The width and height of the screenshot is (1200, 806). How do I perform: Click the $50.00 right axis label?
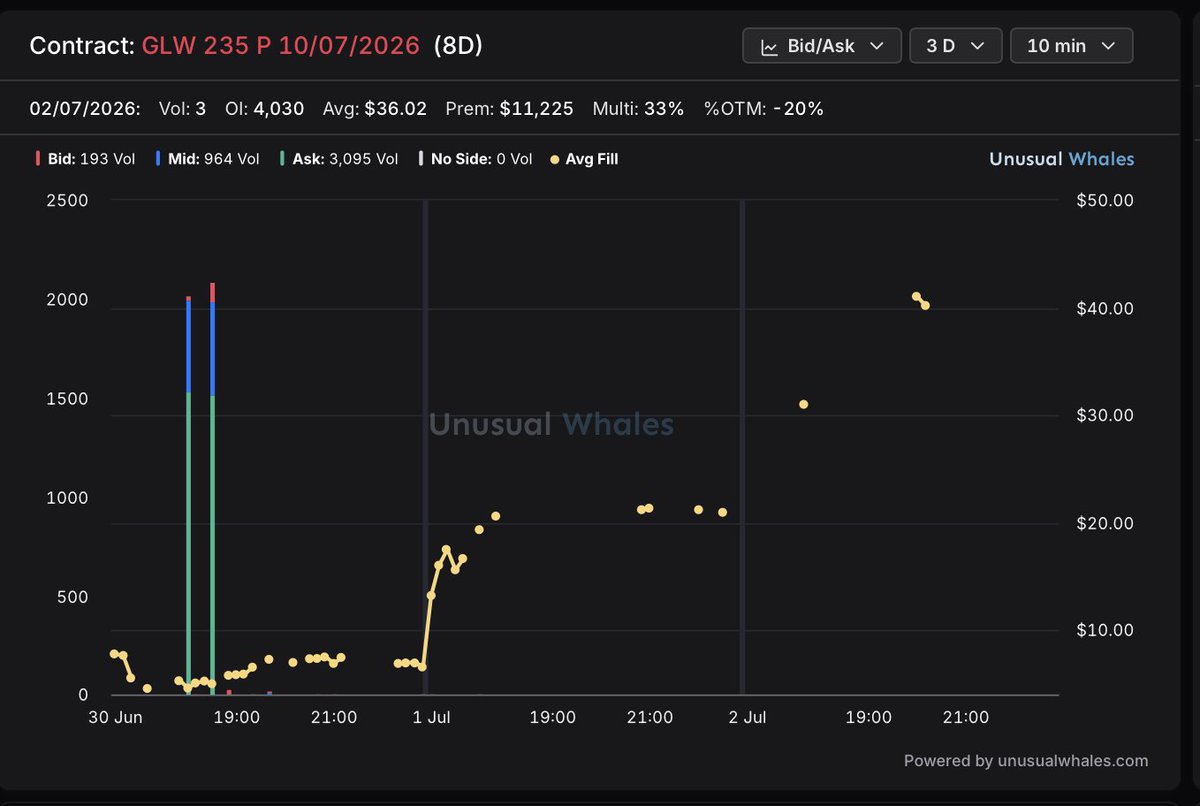pyautogui.click(x=1104, y=200)
